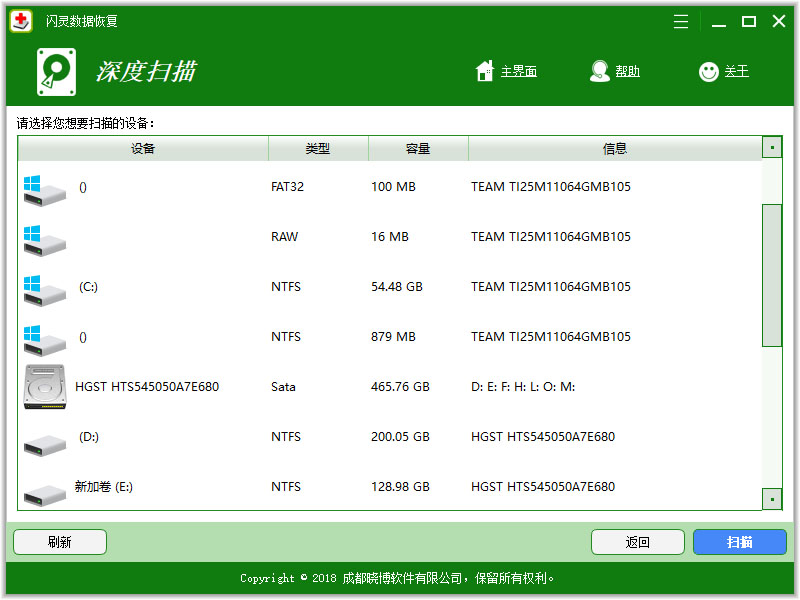Screen dimensions: 800x600
Task: Click the Sata type cell
Action: click(x=283, y=387)
